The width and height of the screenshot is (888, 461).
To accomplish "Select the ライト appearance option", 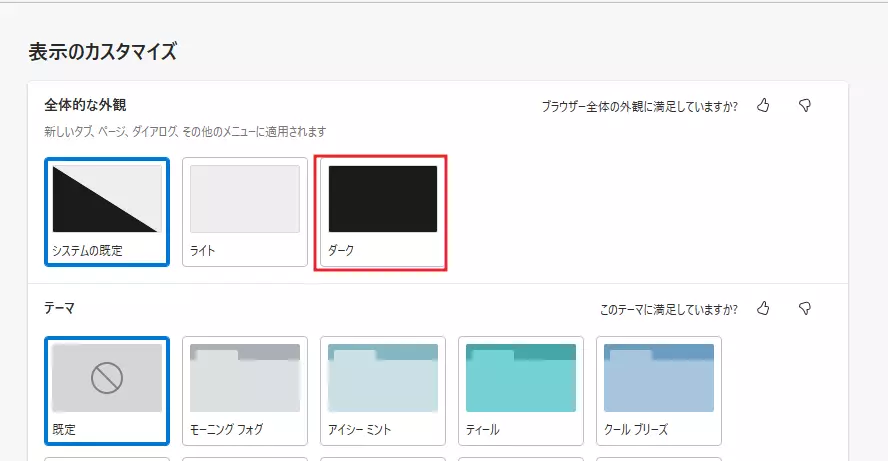I will (x=245, y=212).
